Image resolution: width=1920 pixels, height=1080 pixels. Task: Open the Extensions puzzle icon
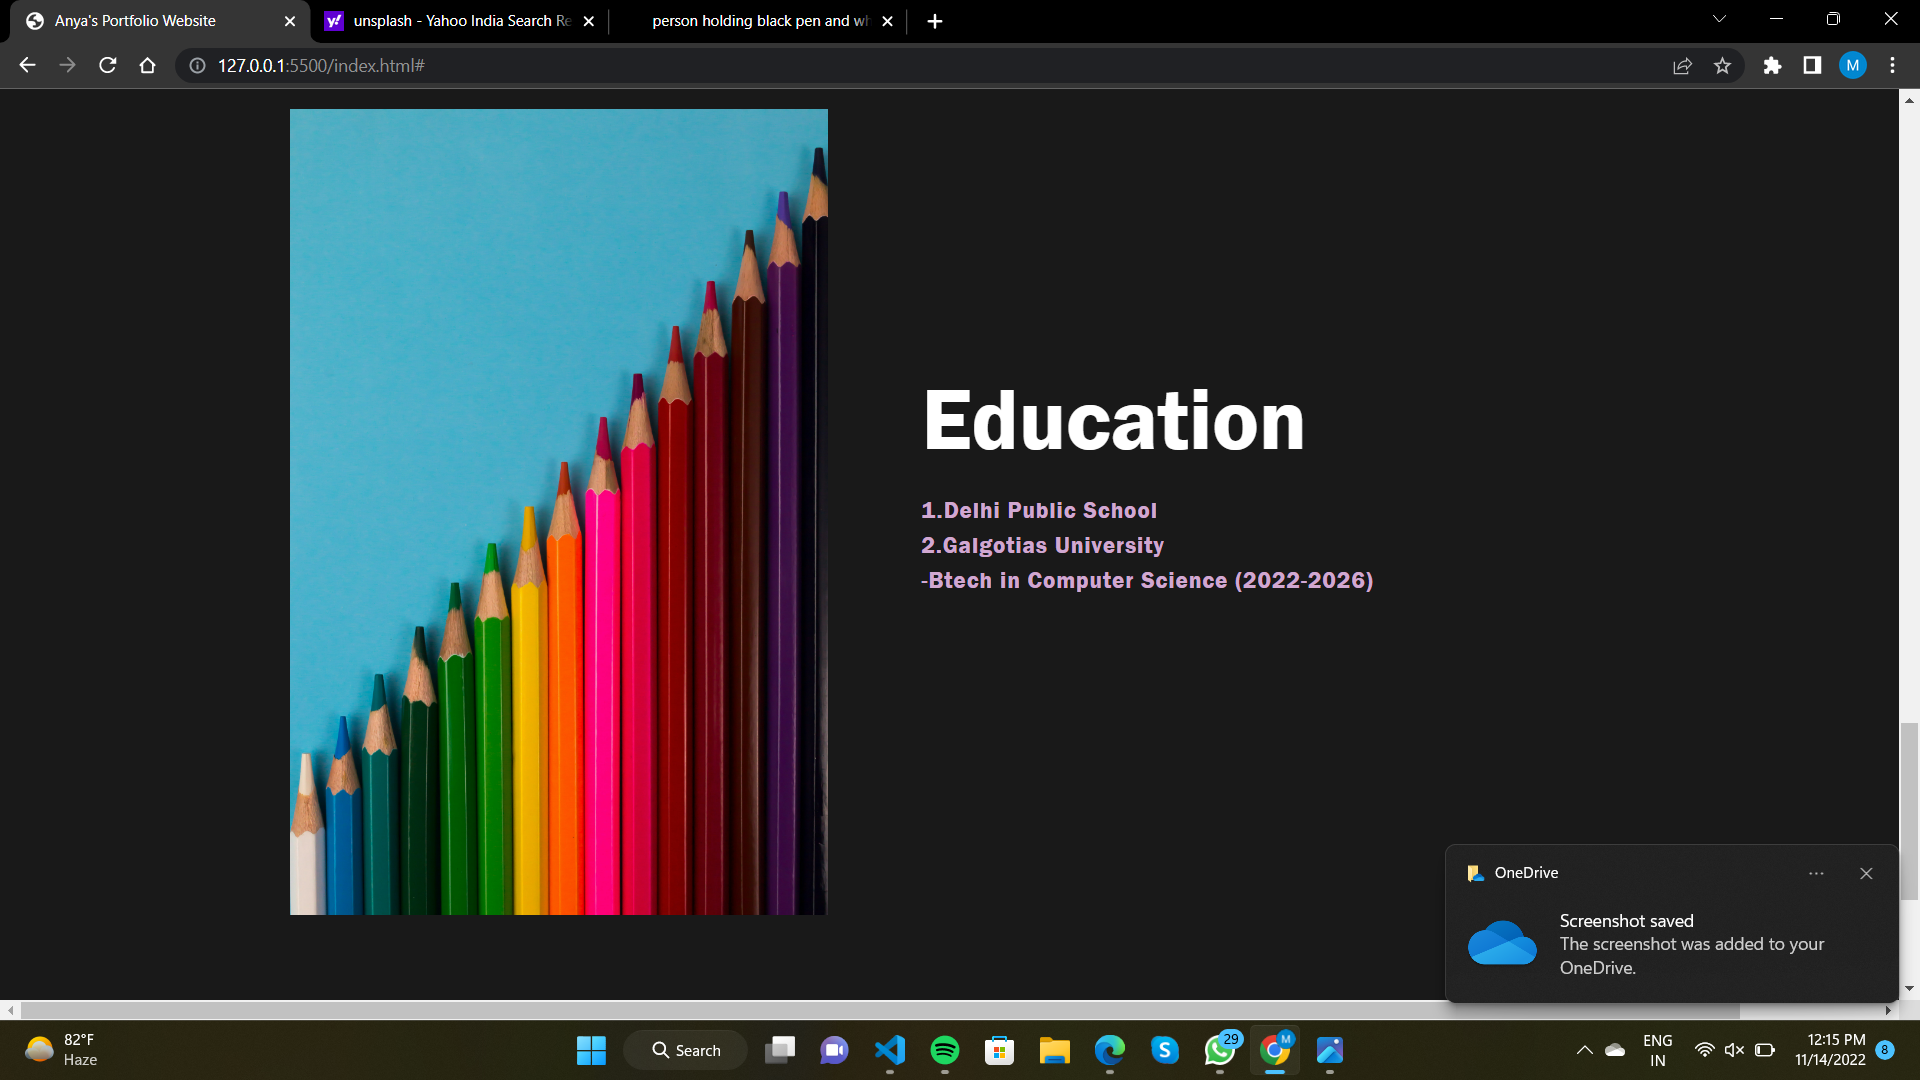(x=1772, y=65)
